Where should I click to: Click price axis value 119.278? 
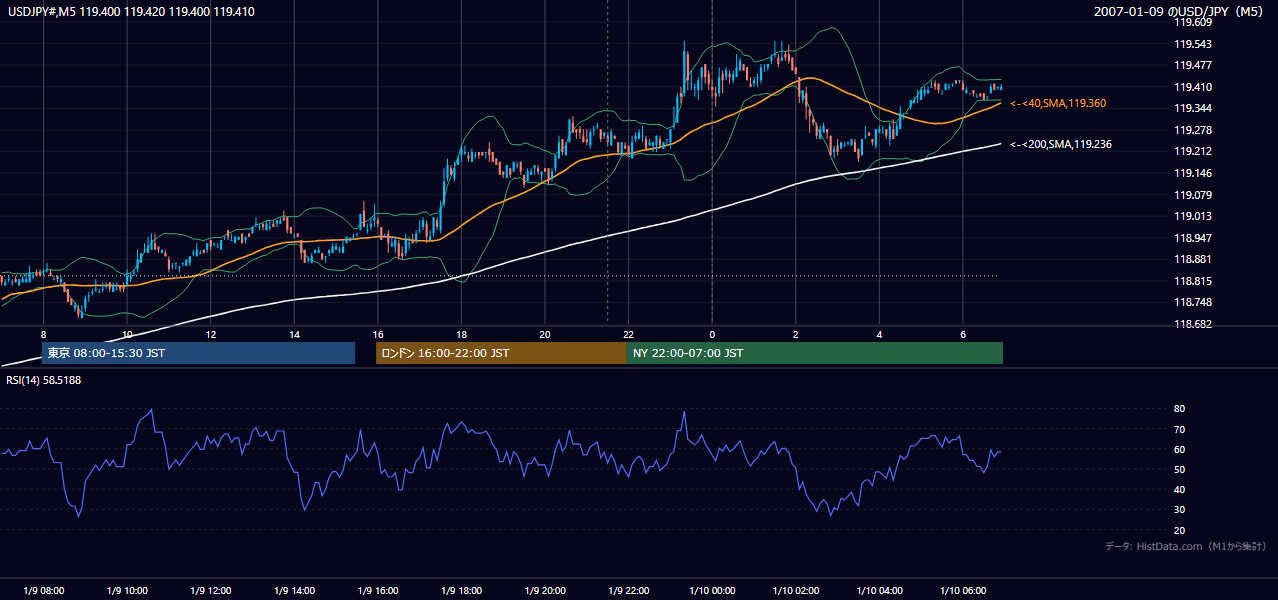point(1192,130)
